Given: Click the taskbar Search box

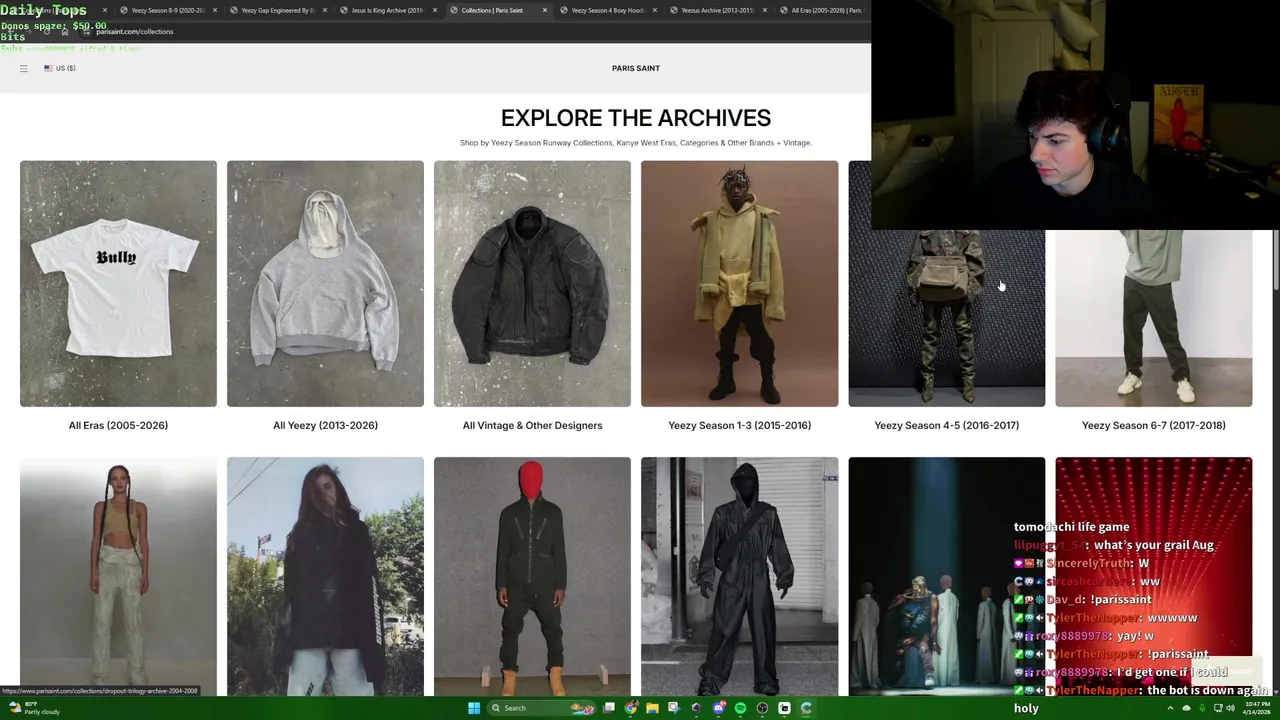Looking at the screenshot, I should point(541,708).
